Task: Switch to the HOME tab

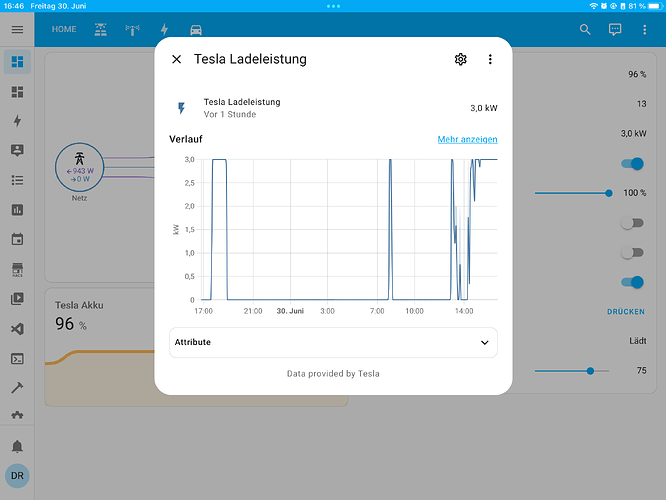Action: tap(64, 29)
